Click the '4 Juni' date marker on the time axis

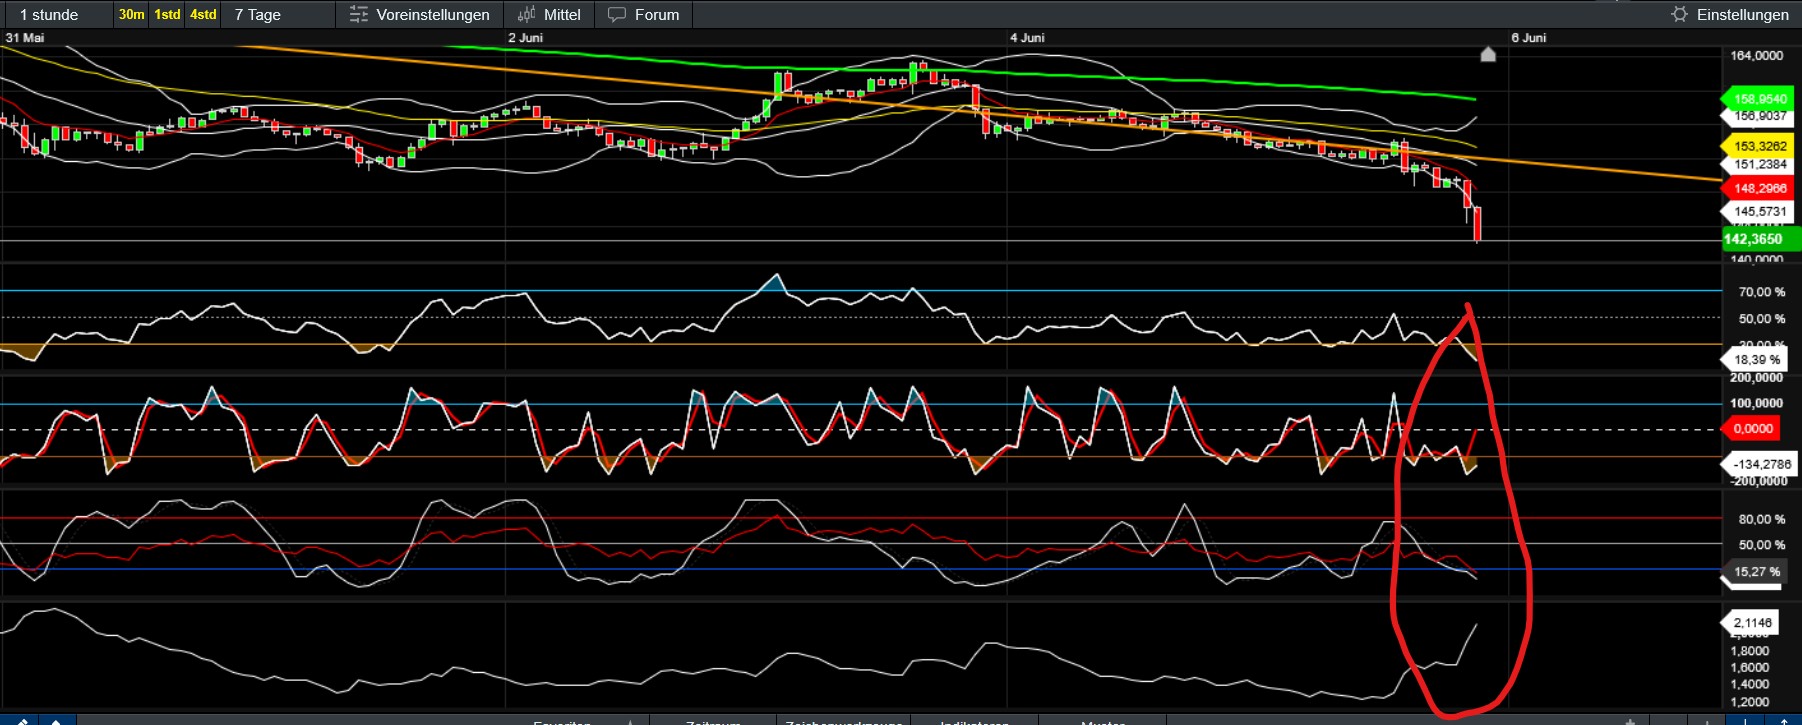(x=1027, y=38)
